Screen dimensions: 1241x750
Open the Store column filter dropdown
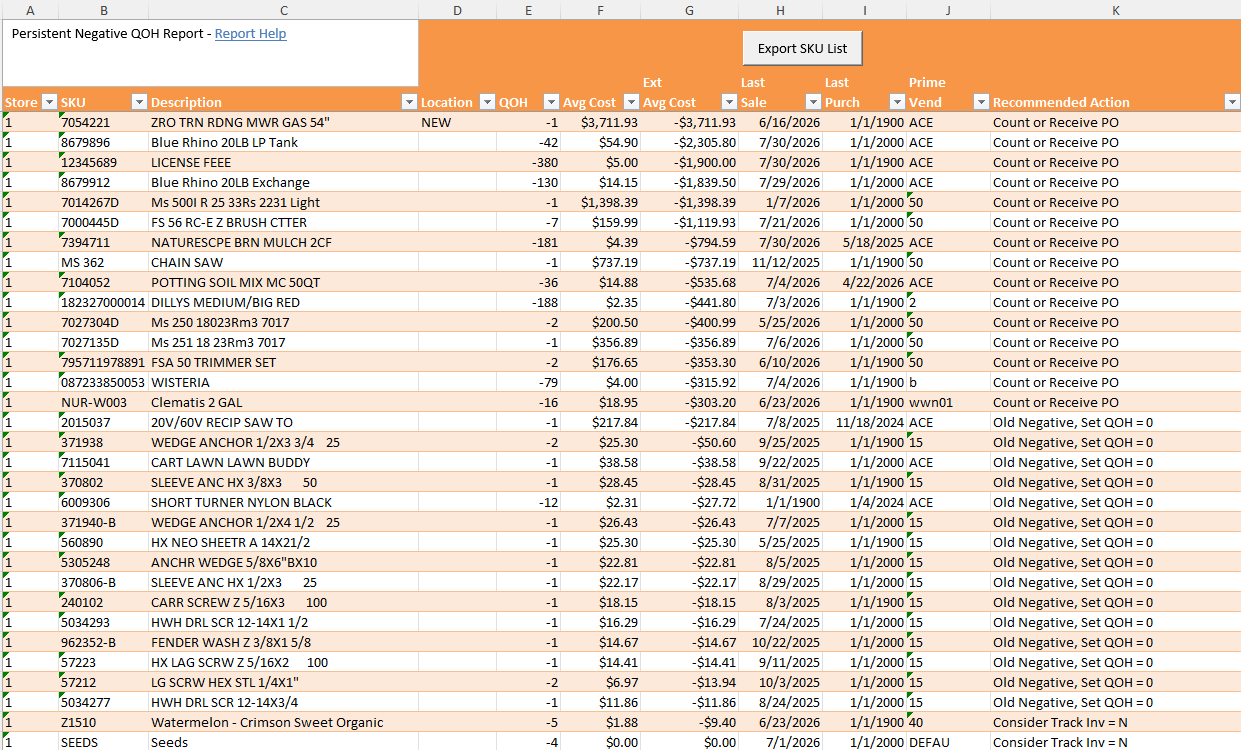pos(48,102)
